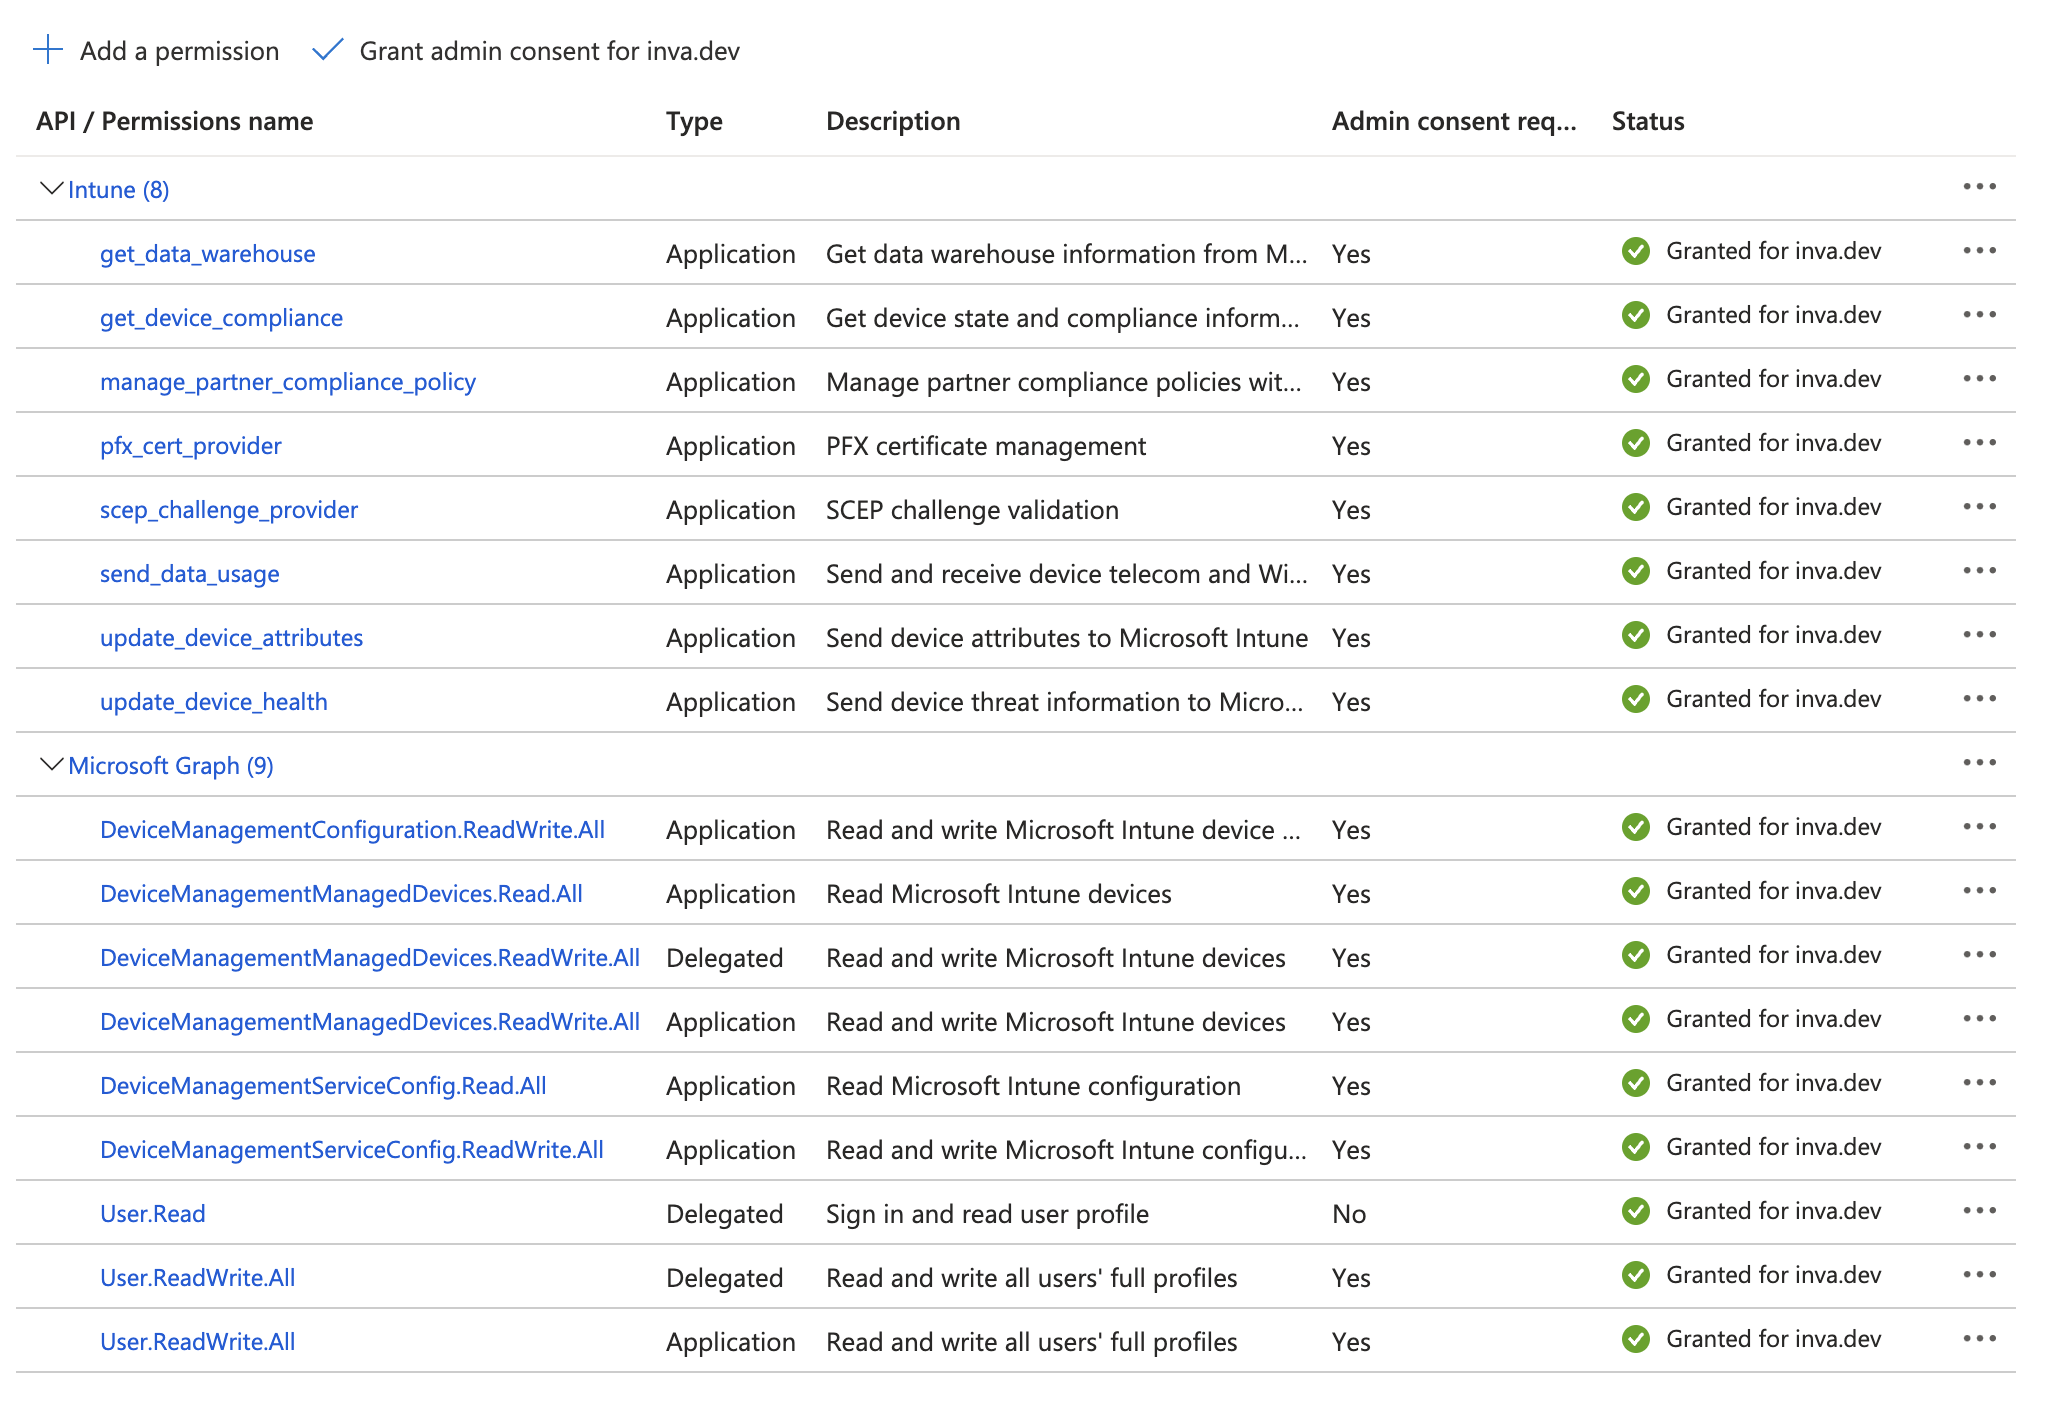Open the ellipsis menu for DeviceManagementConfiguration.ReadWrite.All
This screenshot has height=1408, width=2064.
(x=1979, y=827)
